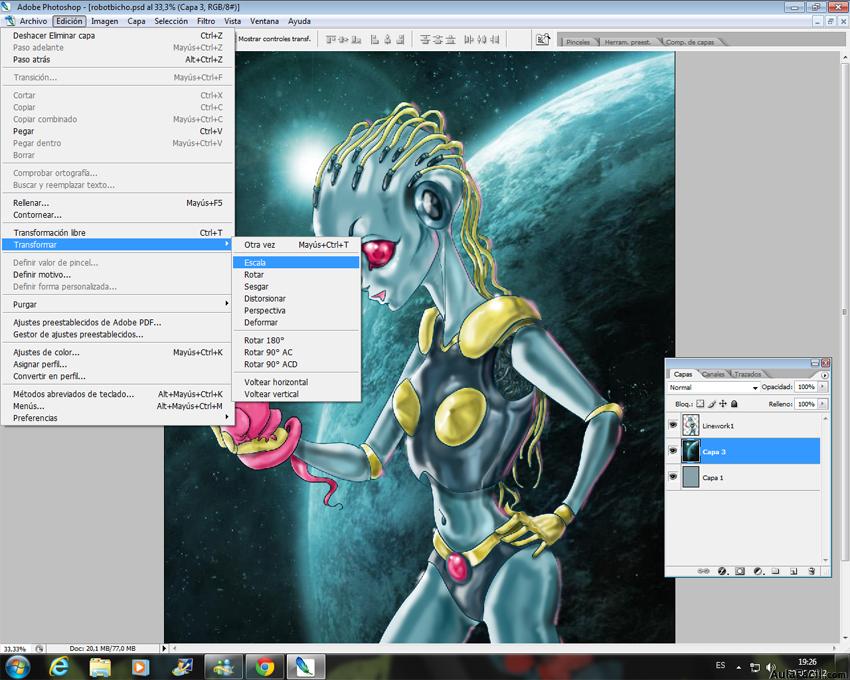Click the add layer style icon

[x=722, y=571]
